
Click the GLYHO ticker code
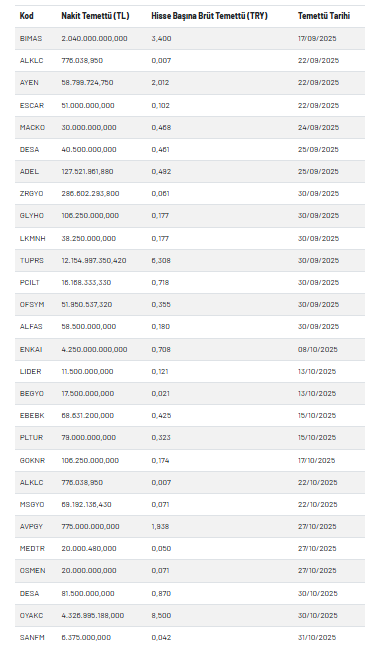31,215
